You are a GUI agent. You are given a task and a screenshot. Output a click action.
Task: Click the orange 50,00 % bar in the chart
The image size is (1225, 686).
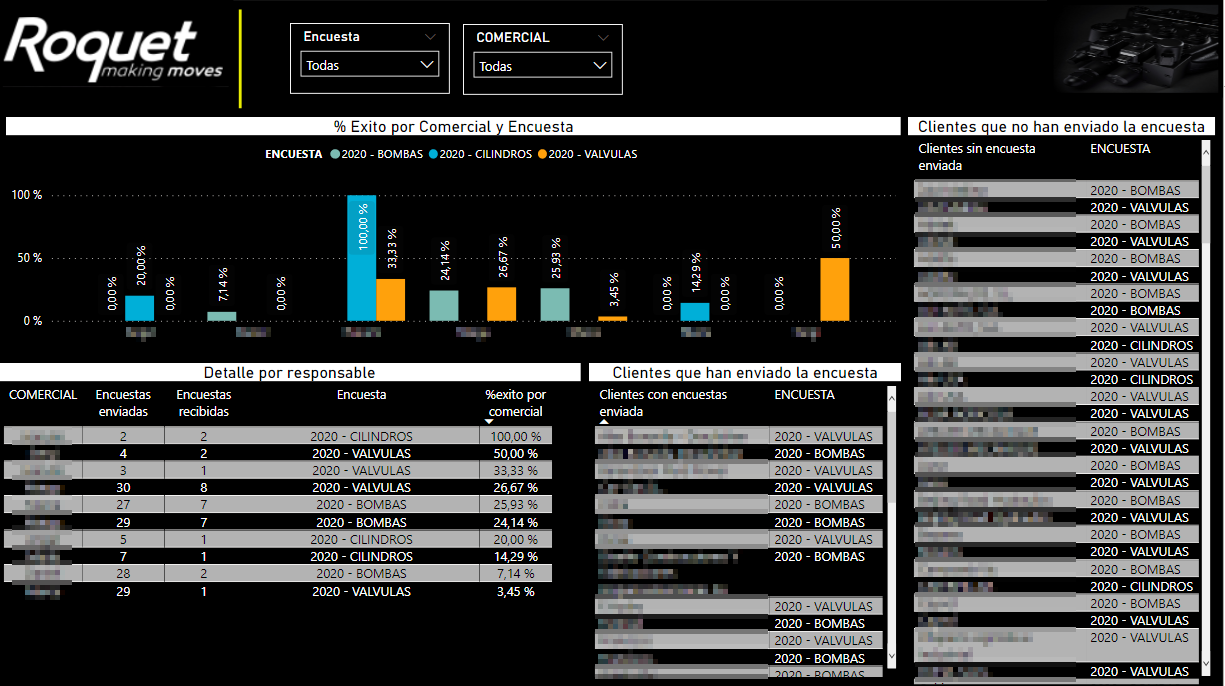tap(835, 289)
